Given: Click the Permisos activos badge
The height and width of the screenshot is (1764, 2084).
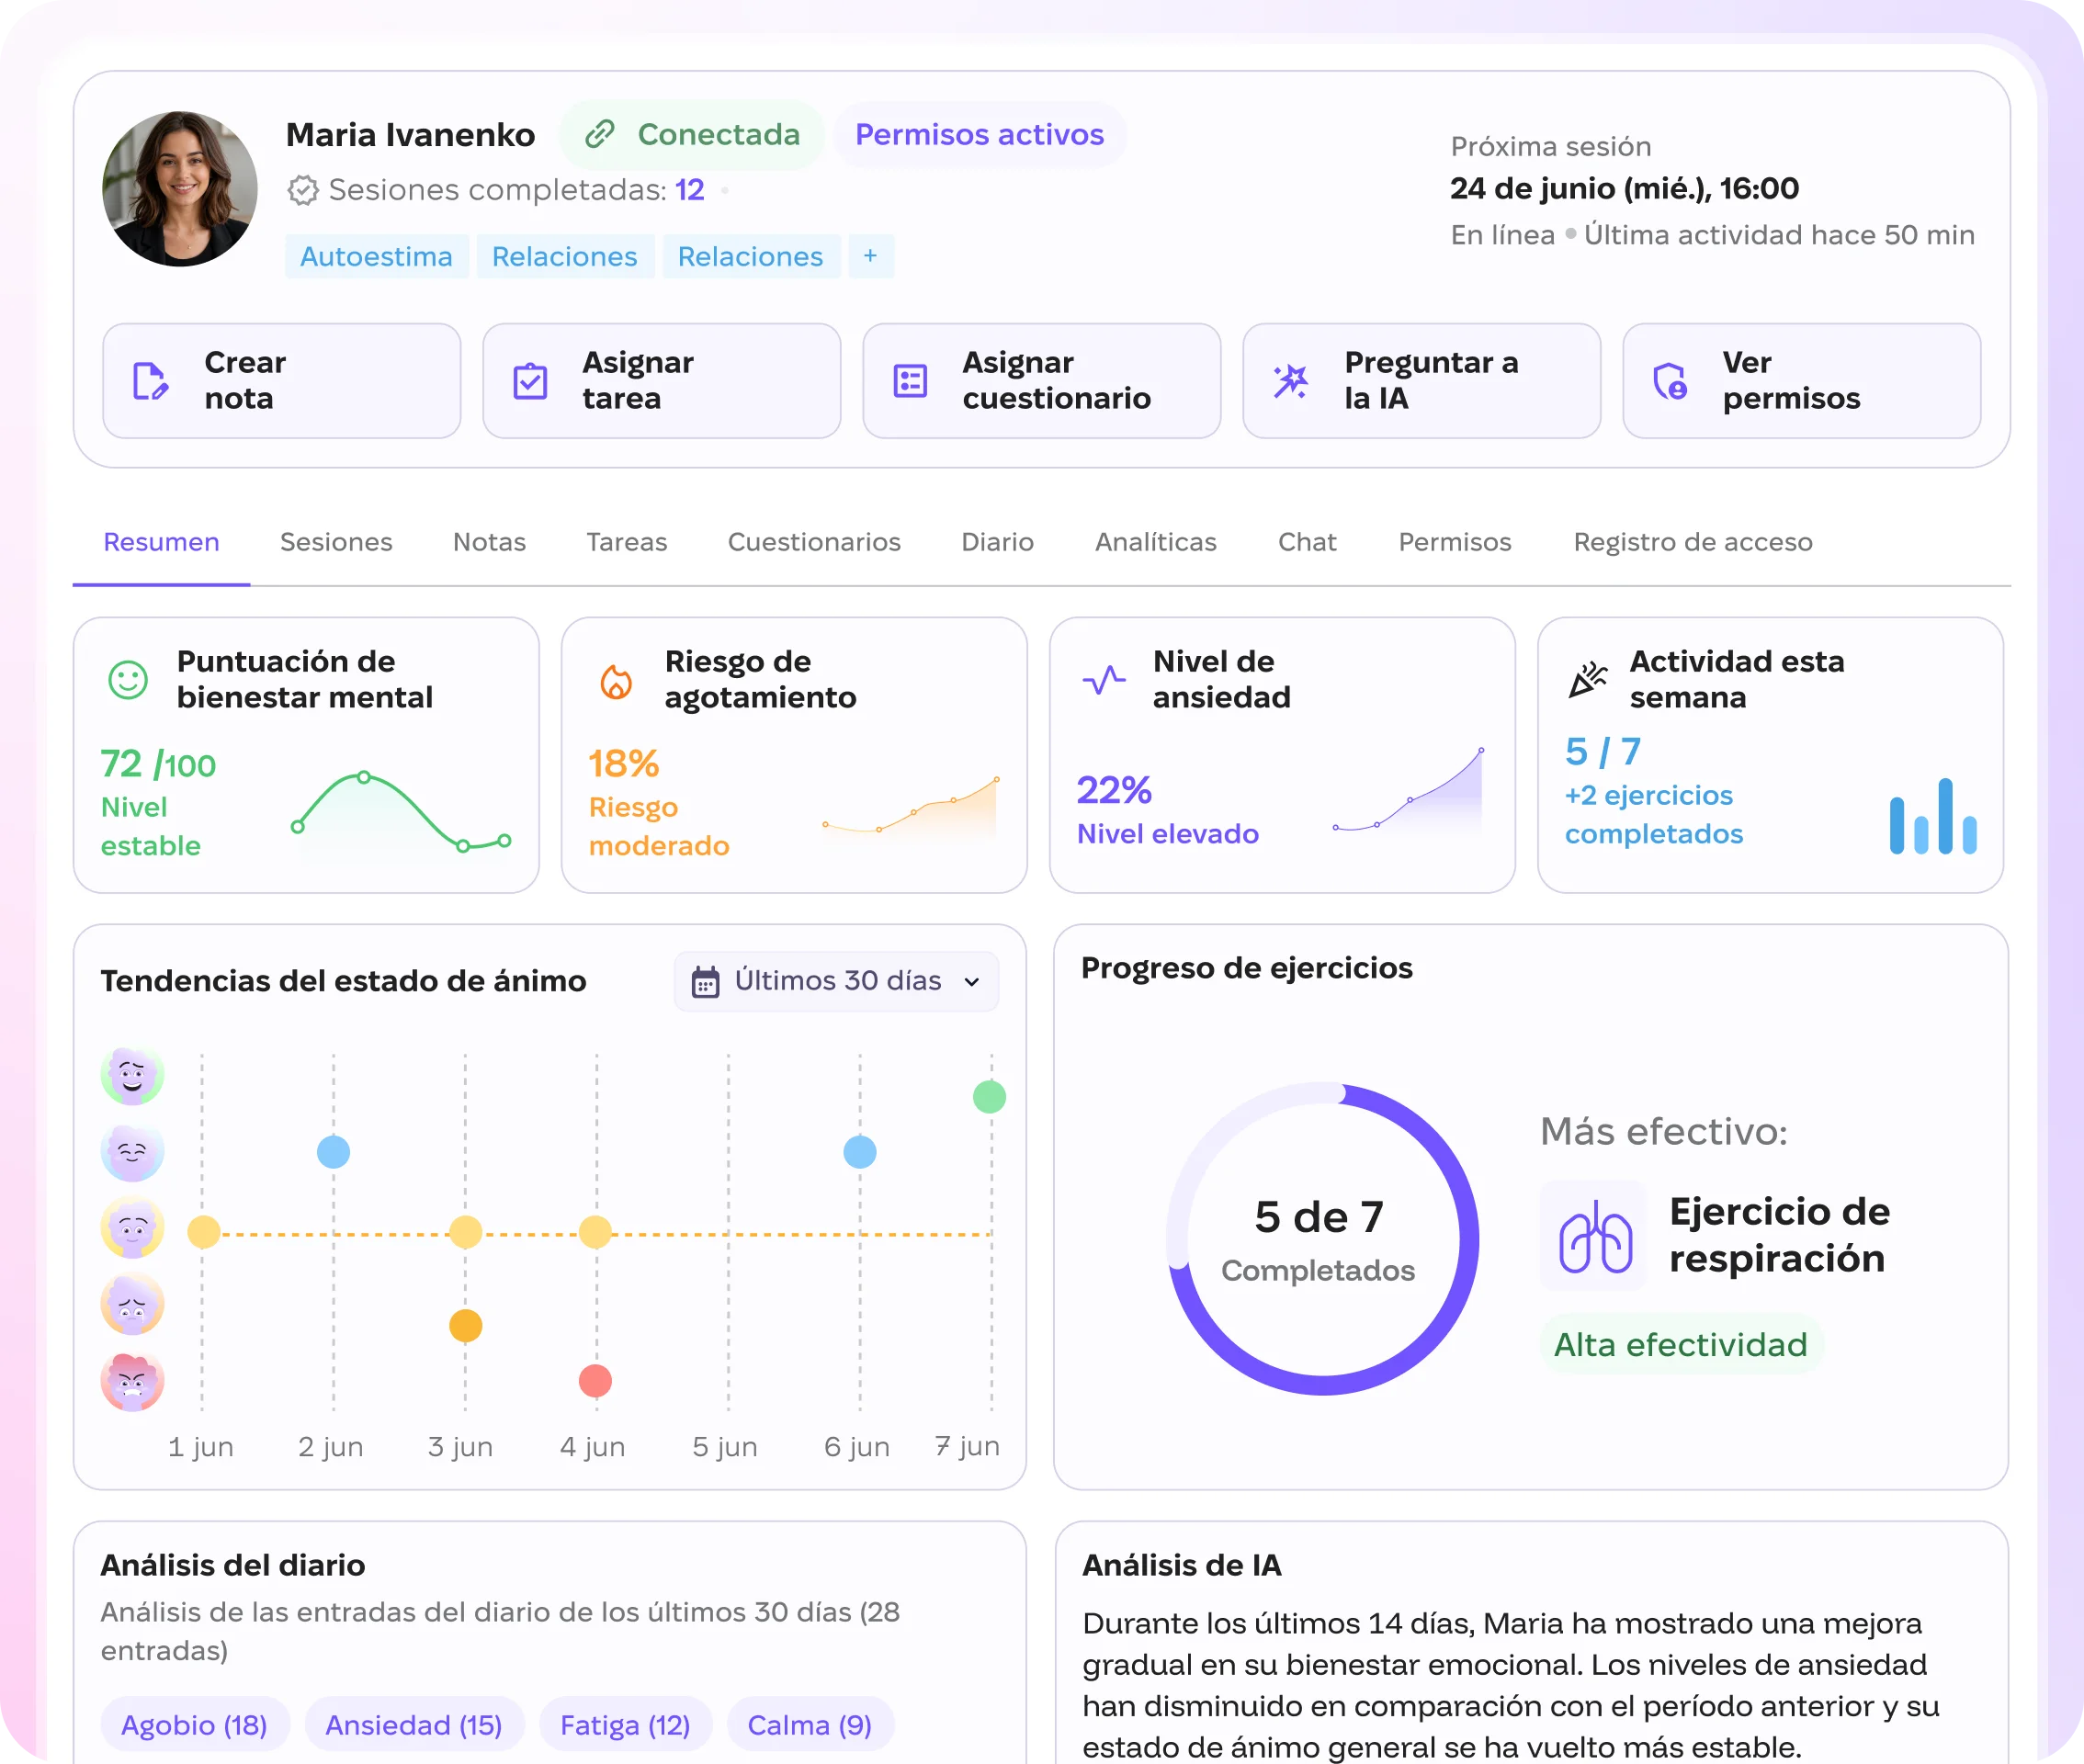Looking at the screenshot, I should (979, 134).
